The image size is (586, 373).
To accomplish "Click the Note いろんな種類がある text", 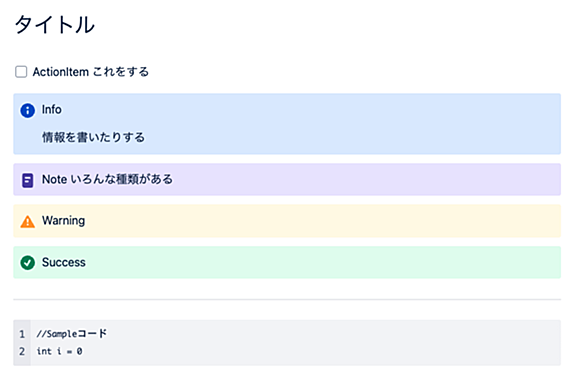I will (107, 179).
